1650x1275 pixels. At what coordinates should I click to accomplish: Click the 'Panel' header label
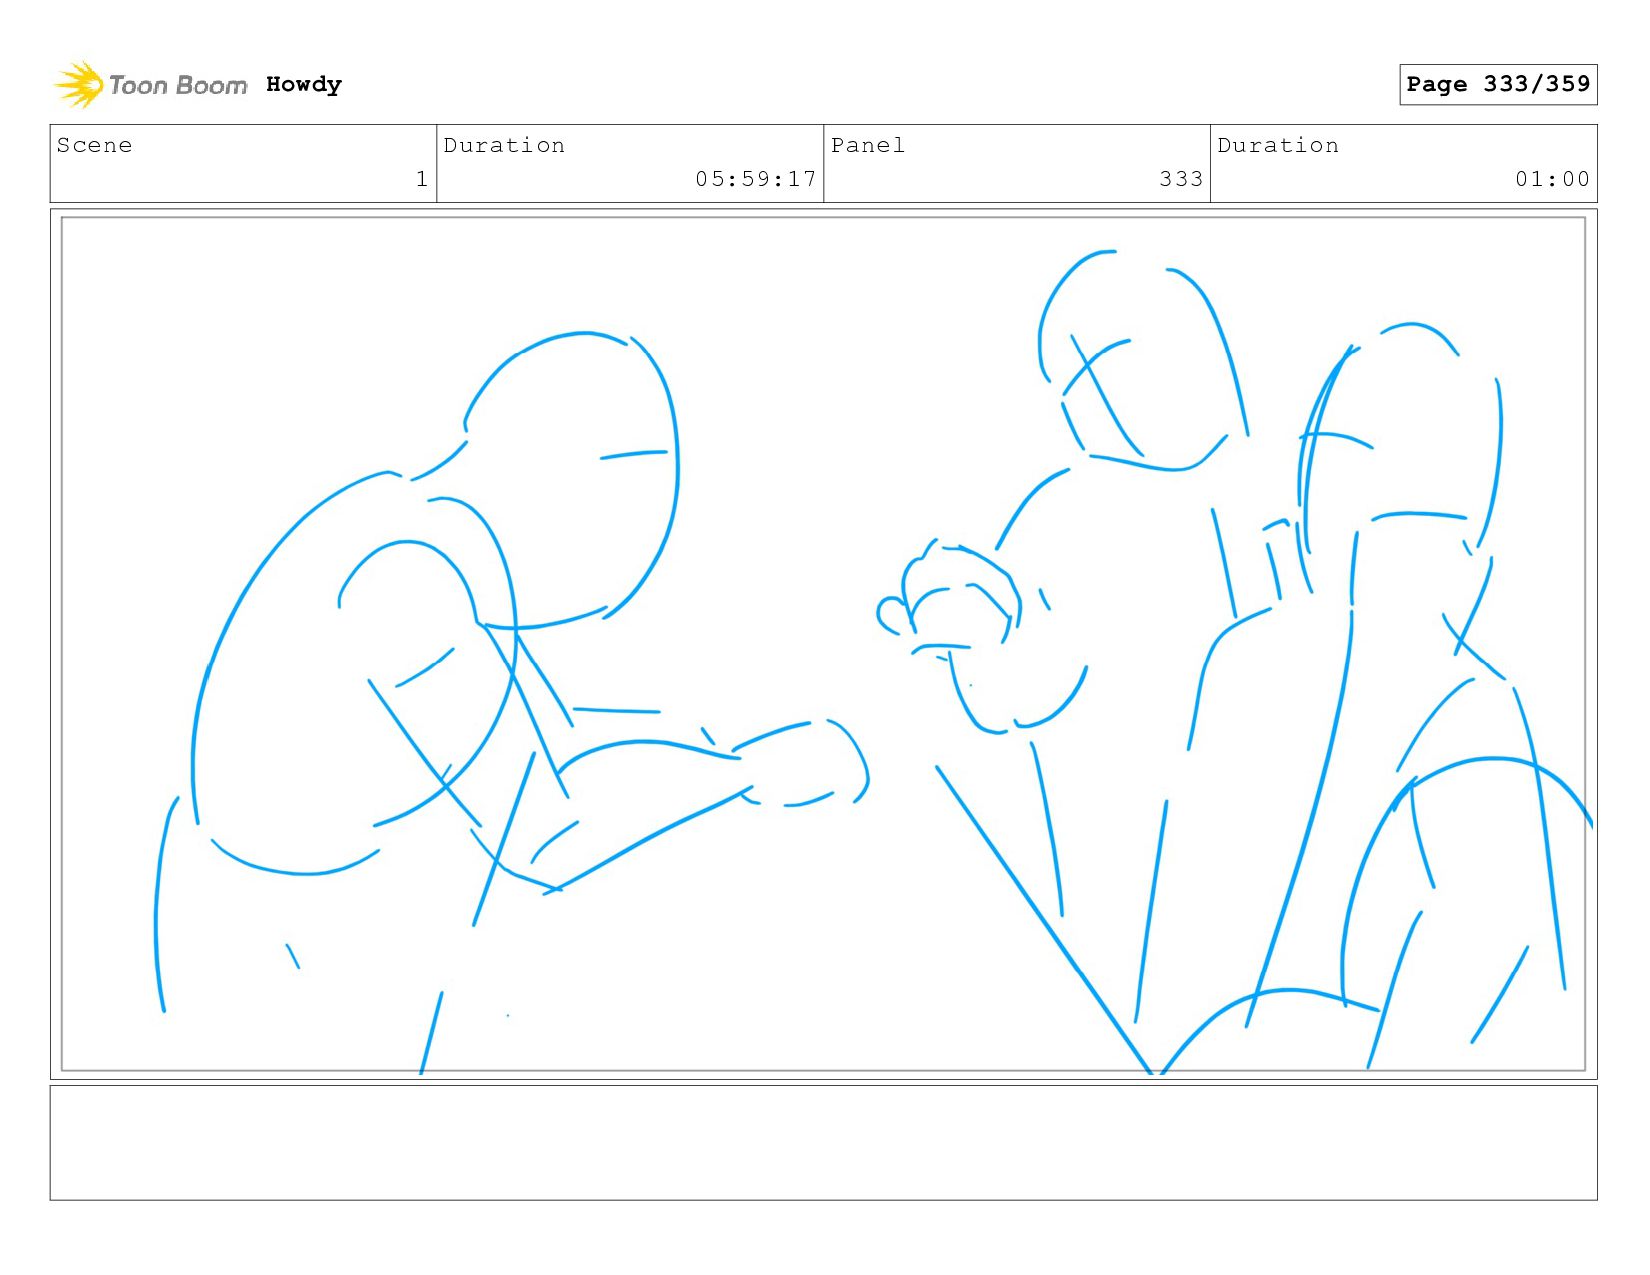[868, 145]
